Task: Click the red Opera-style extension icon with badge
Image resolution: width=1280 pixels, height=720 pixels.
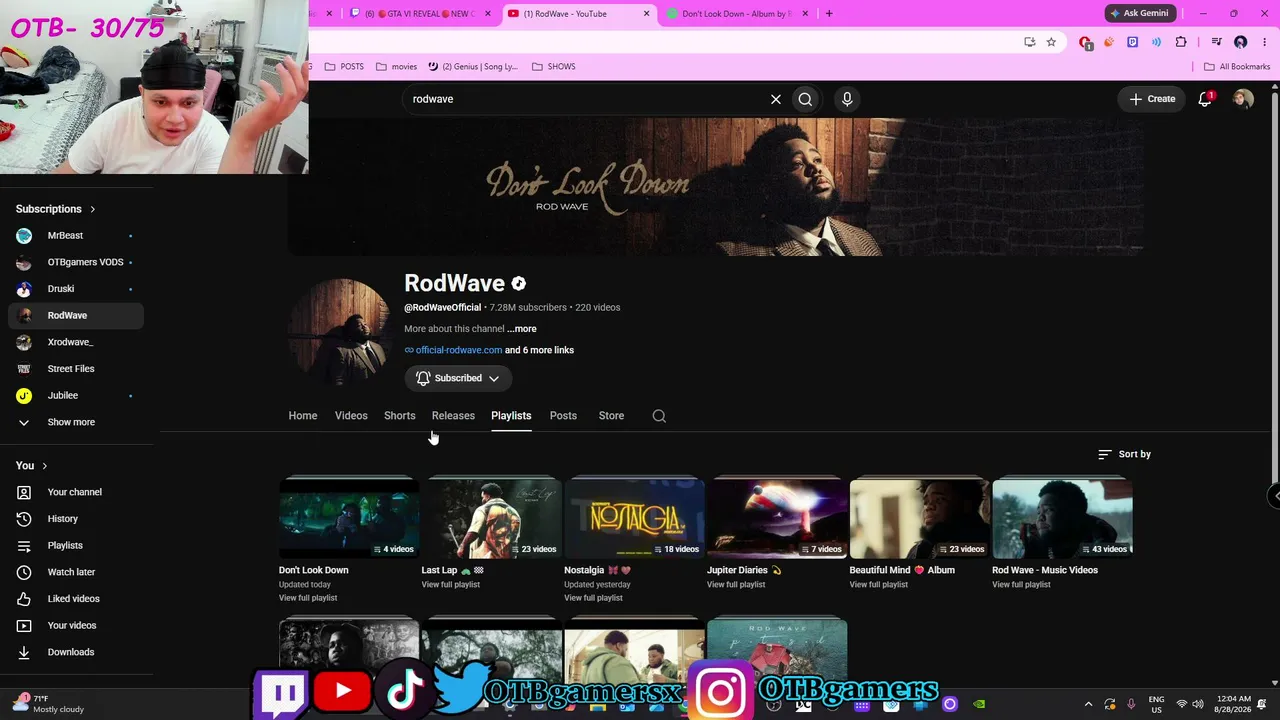Action: 1086,42
